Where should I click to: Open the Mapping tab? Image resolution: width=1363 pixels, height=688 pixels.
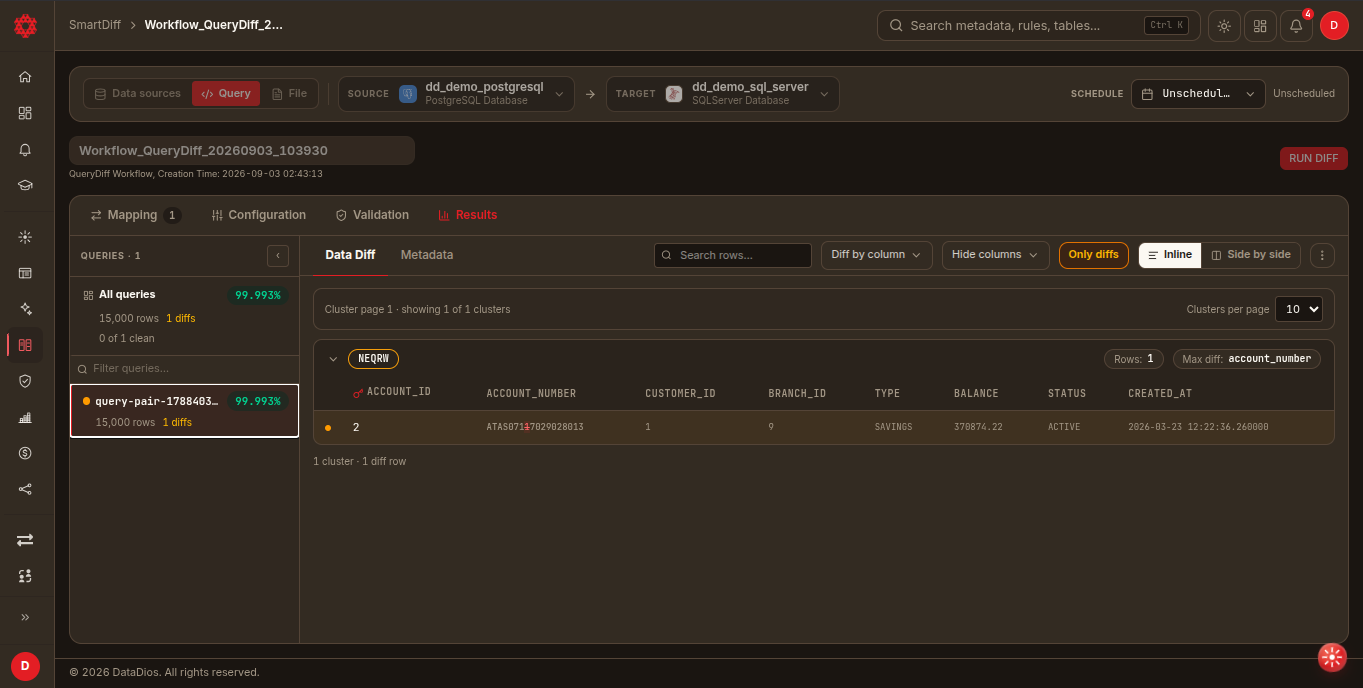(135, 215)
